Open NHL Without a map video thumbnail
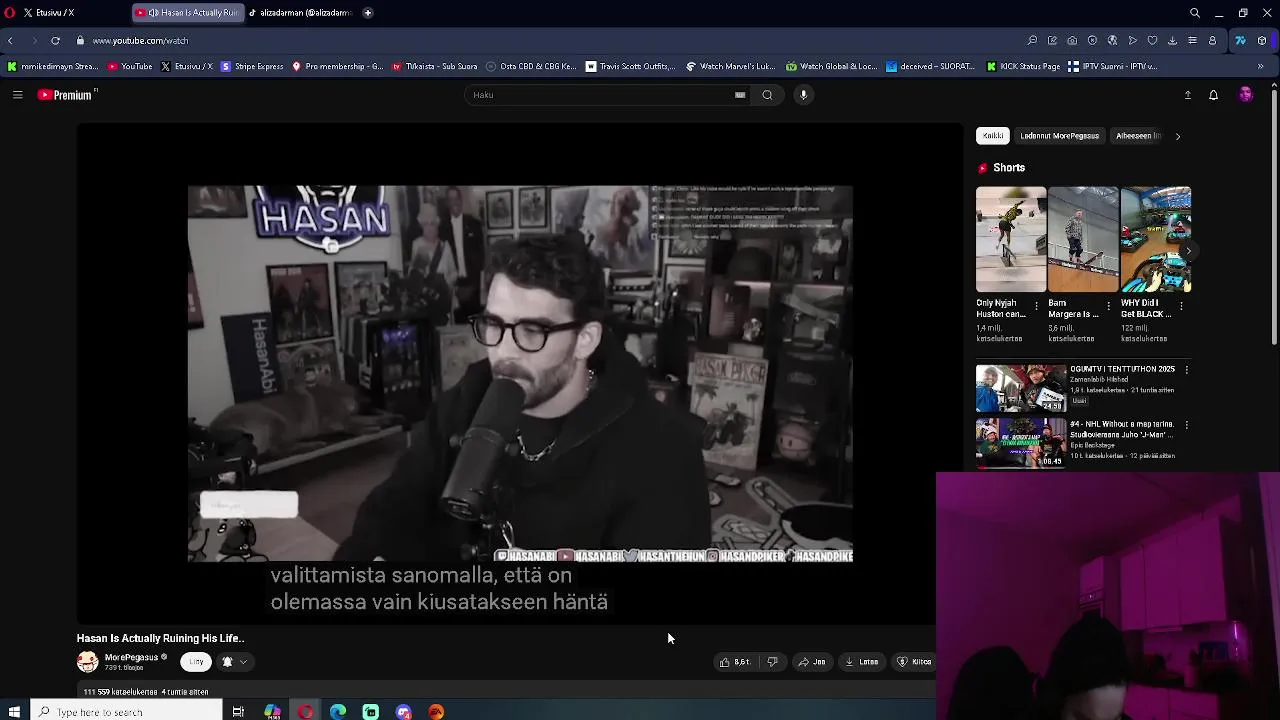This screenshot has height=720, width=1280. pyautogui.click(x=1021, y=443)
